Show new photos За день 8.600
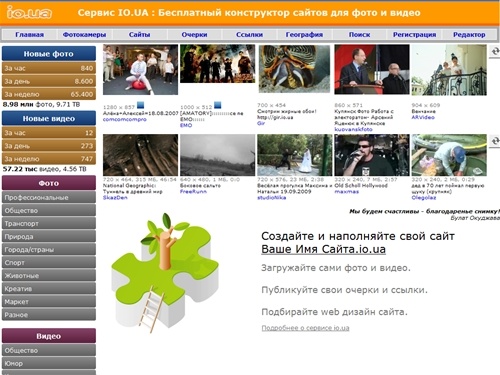Image resolution: width=500 pixels, height=375 pixels. (x=49, y=81)
